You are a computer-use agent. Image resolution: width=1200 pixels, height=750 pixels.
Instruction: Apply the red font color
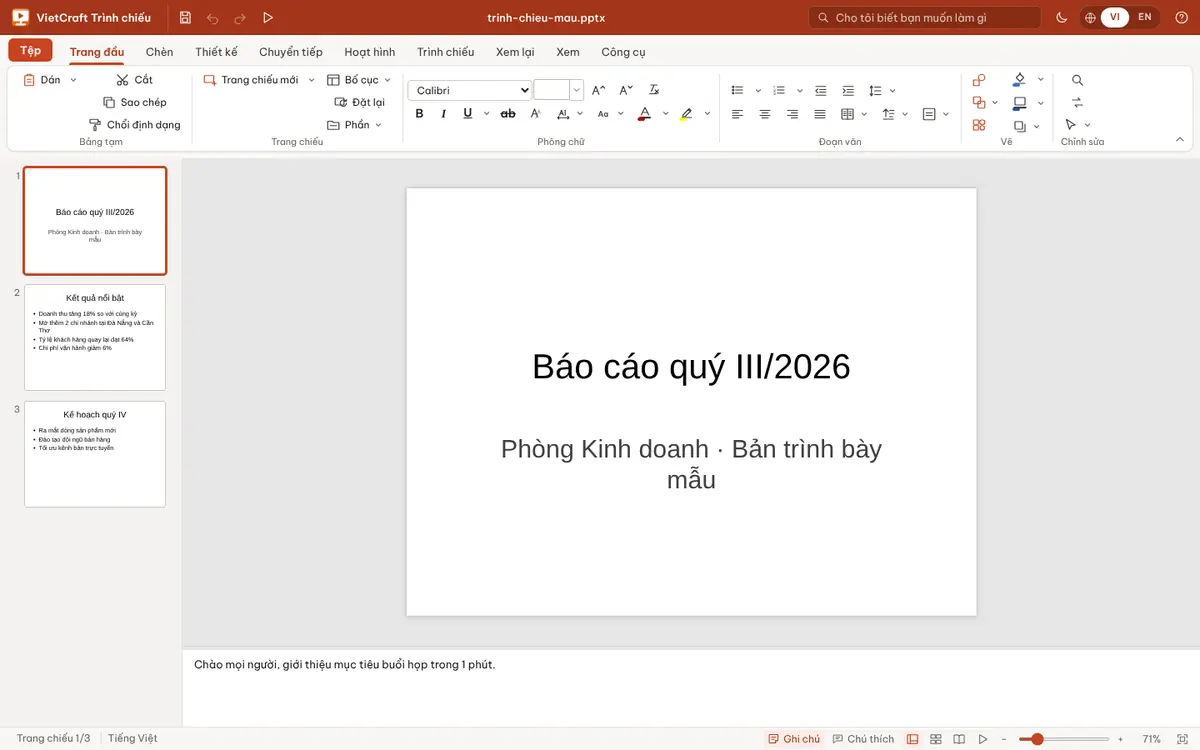click(645, 114)
